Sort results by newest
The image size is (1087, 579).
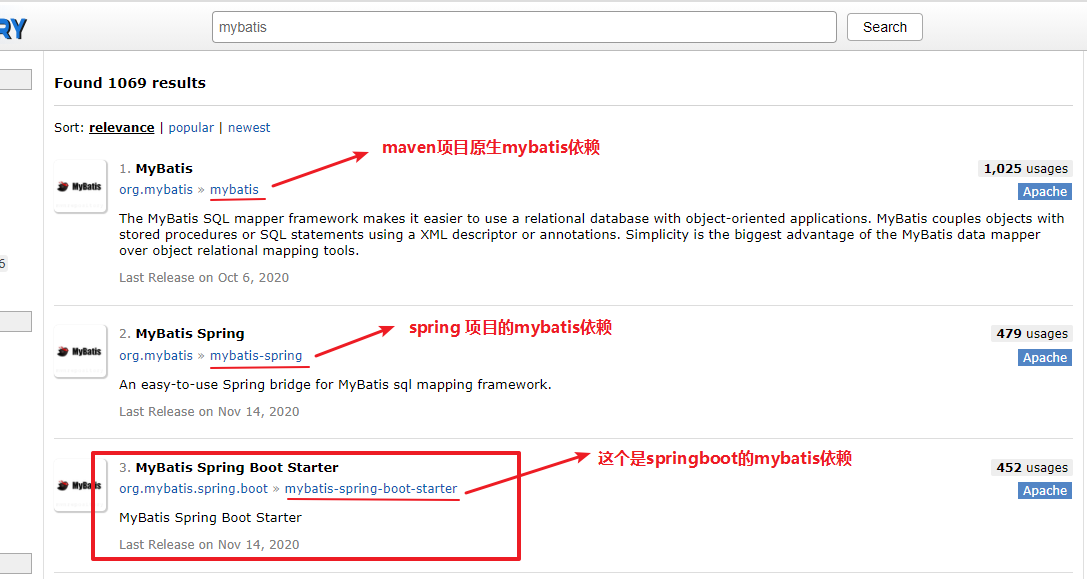(248, 127)
